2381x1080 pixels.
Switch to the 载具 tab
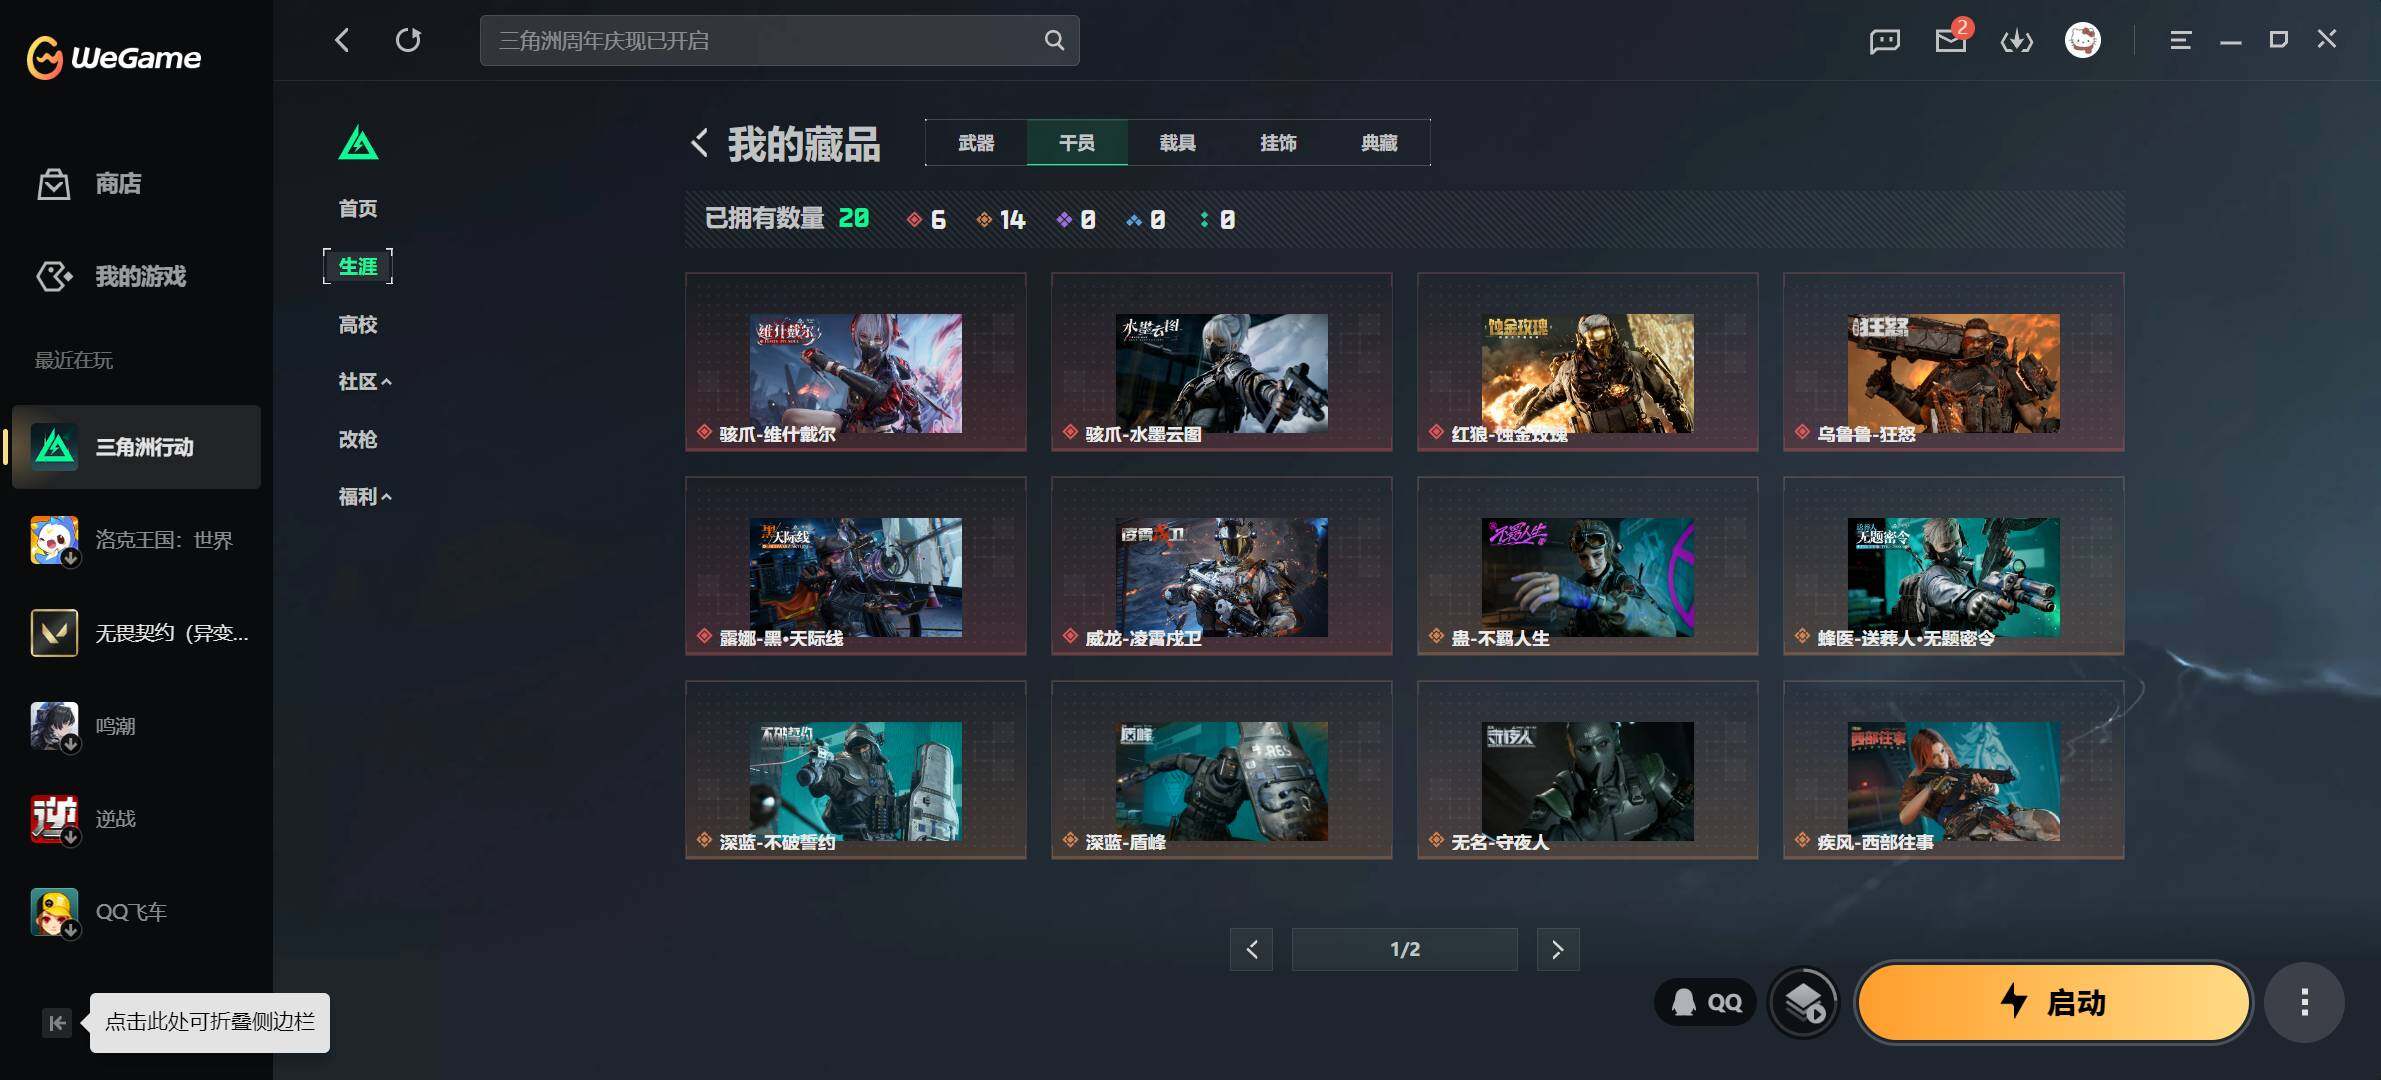[x=1178, y=143]
